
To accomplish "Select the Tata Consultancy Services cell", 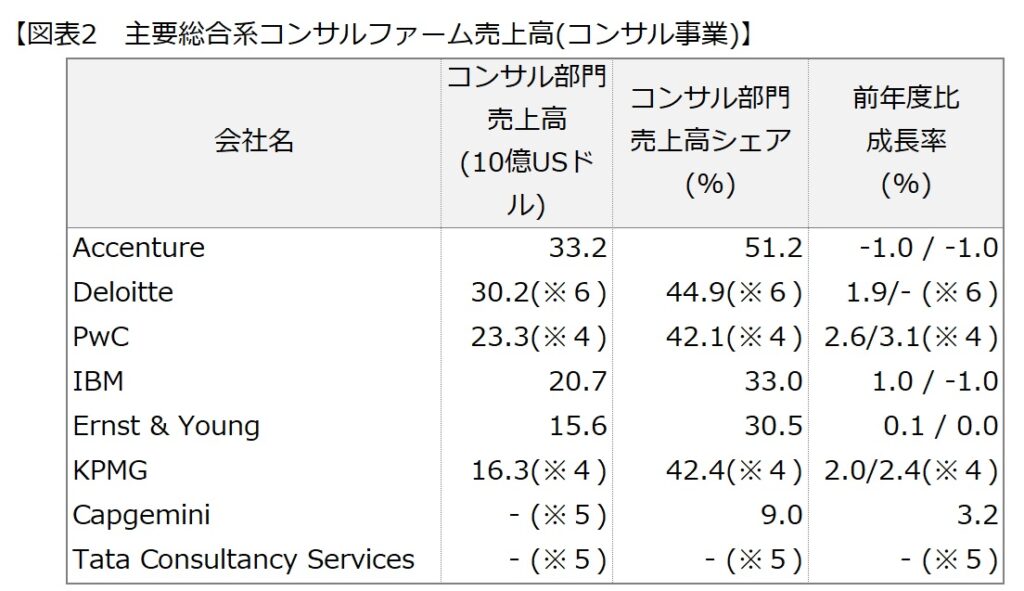I will pos(243,560).
